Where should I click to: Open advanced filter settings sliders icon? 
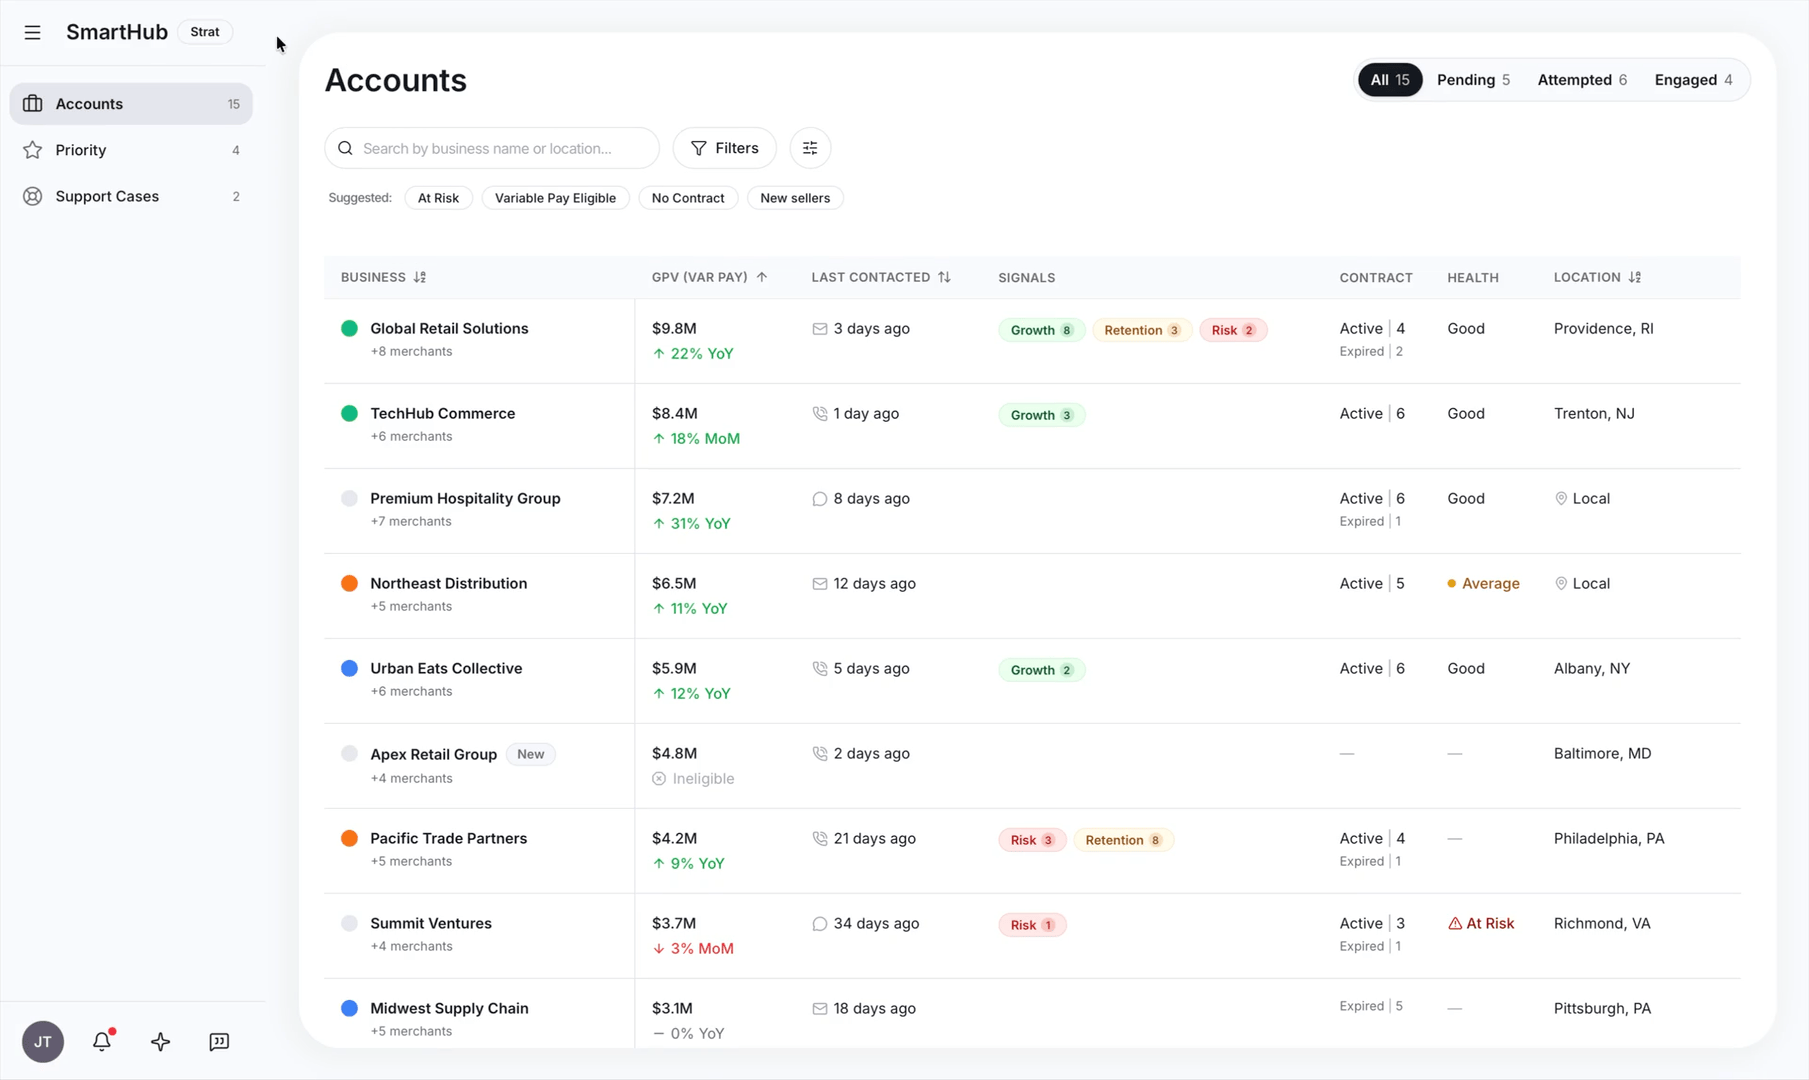[810, 147]
